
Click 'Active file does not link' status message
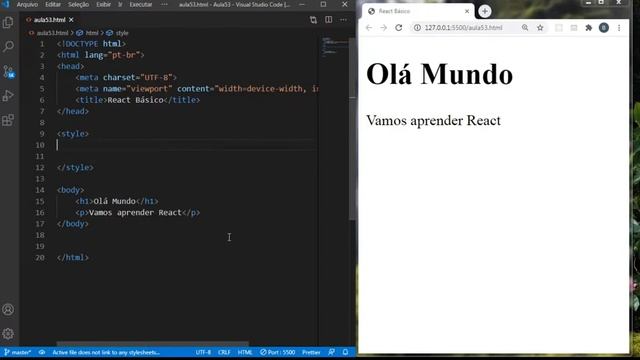click(106, 352)
